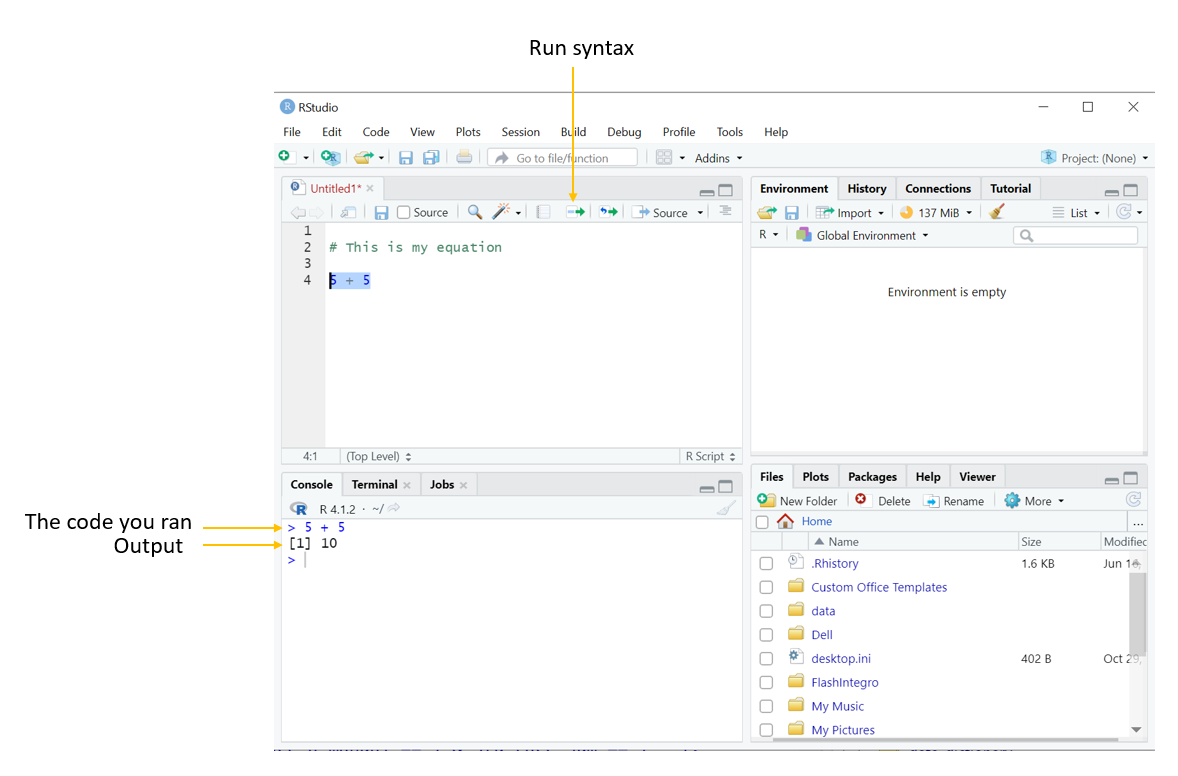Open the Tools menu
The height and width of the screenshot is (776, 1178).
[729, 132]
